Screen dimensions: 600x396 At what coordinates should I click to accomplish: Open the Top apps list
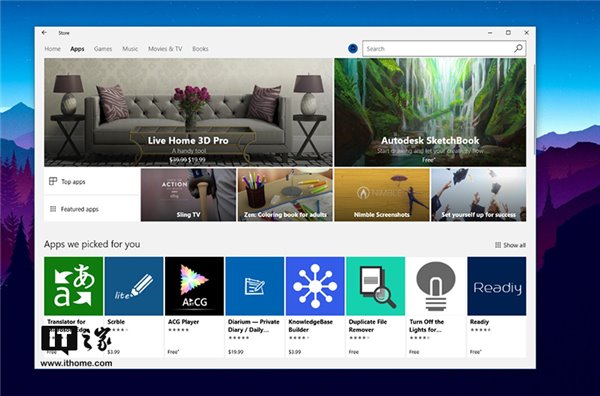tap(92, 181)
